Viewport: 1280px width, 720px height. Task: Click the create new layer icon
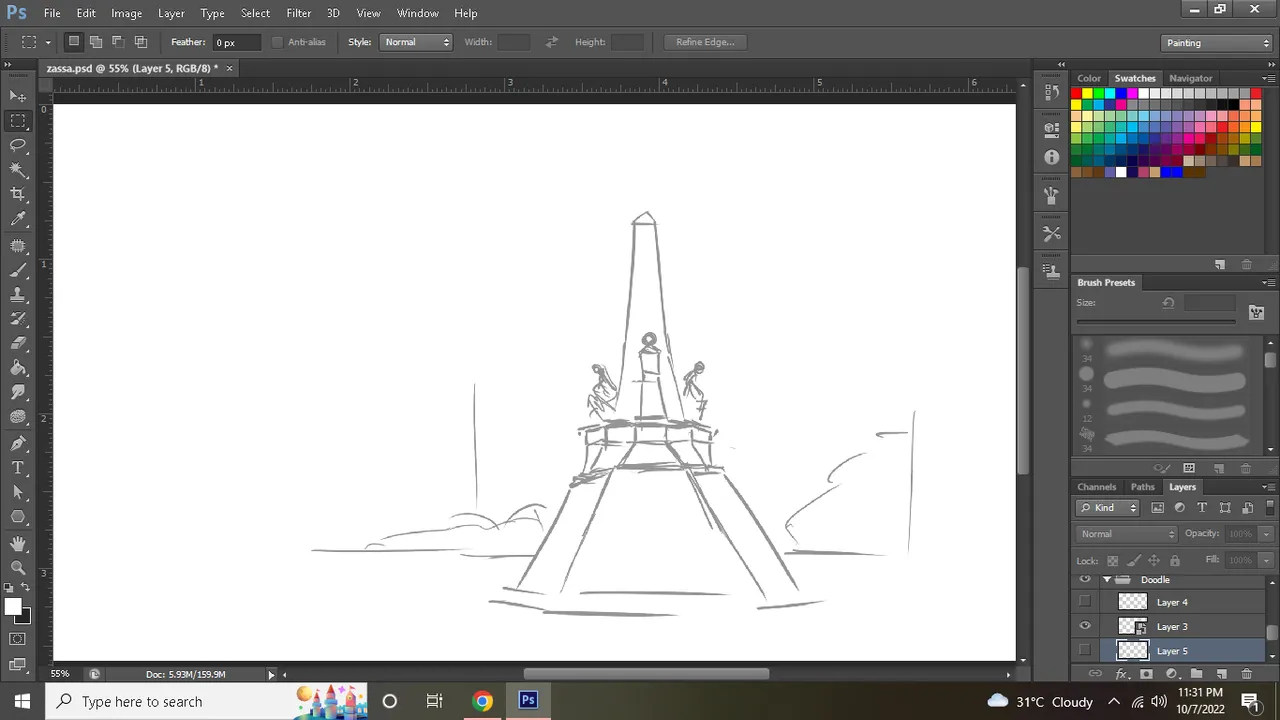[1221, 674]
